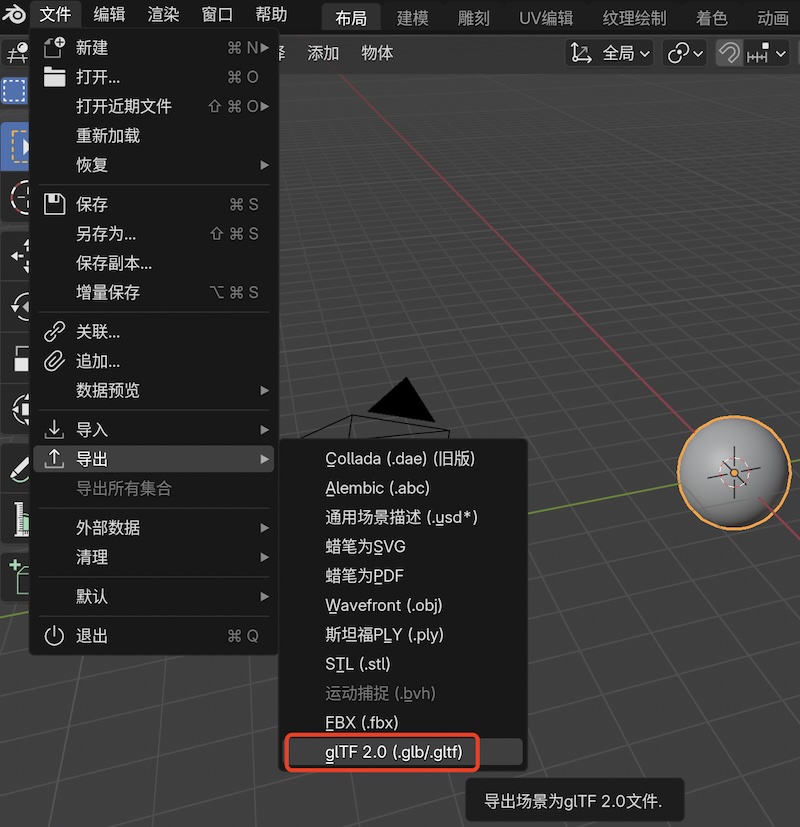Expand the 数据预览 submenu
Screen dimensions: 800x827
point(153,390)
